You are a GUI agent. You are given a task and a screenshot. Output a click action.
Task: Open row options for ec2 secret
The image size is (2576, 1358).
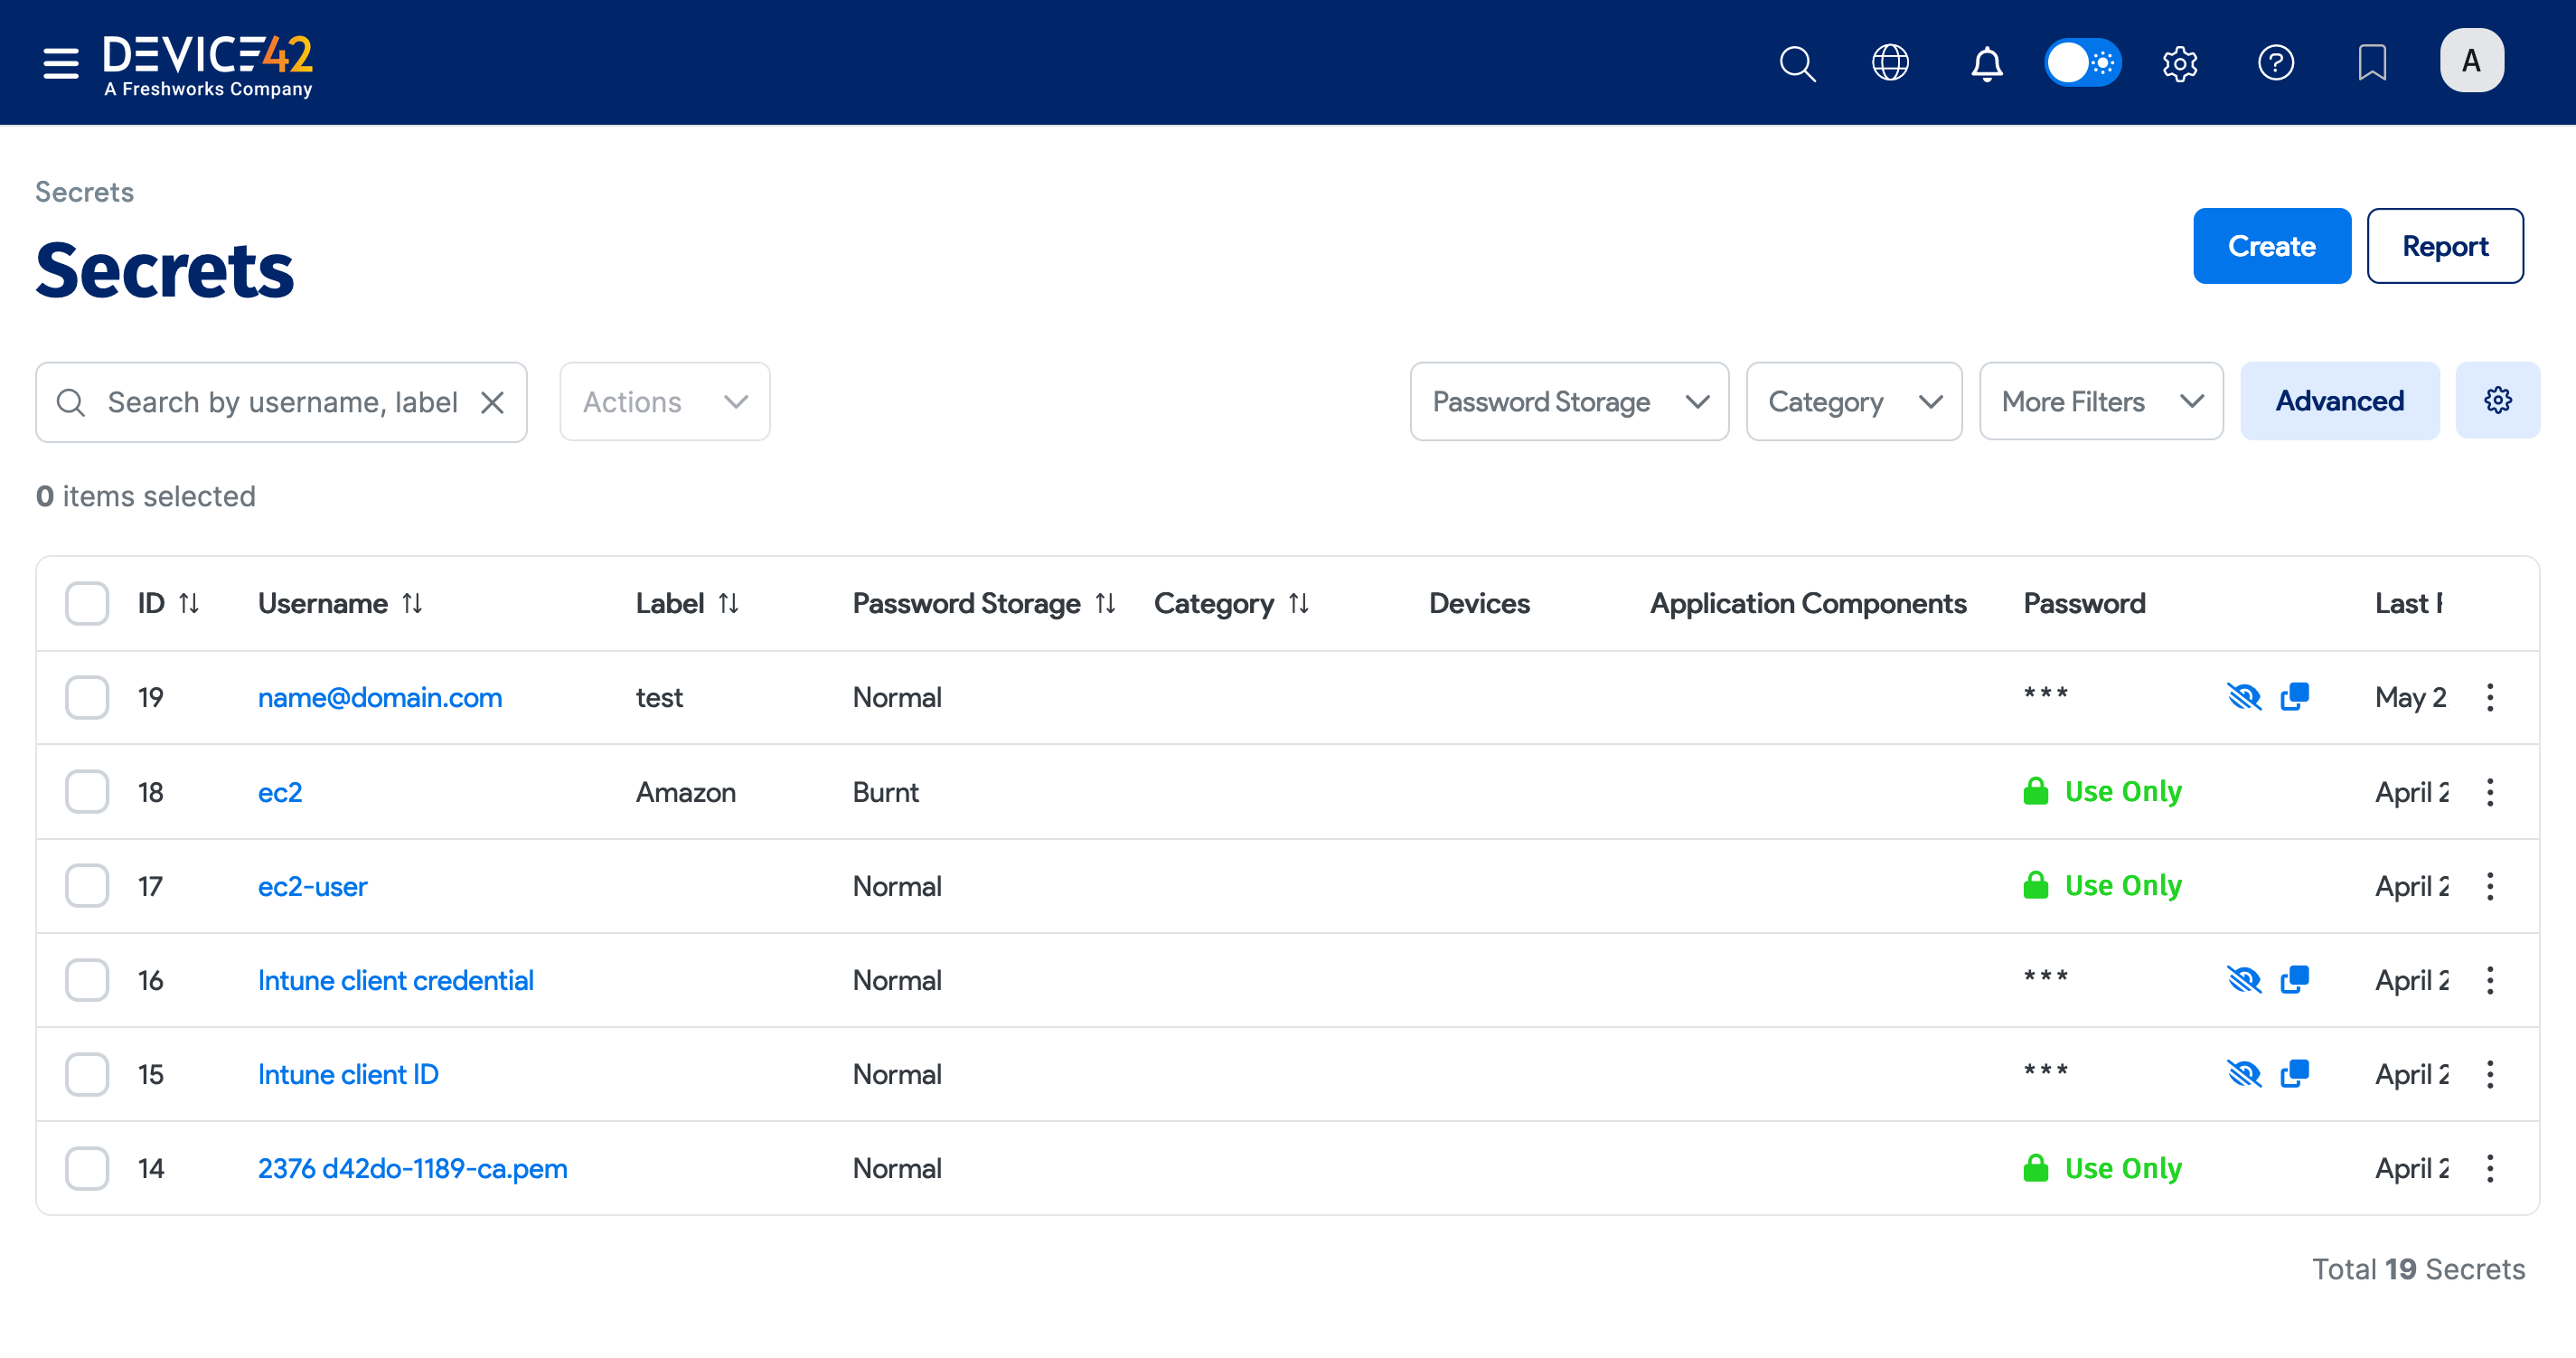click(2490, 792)
